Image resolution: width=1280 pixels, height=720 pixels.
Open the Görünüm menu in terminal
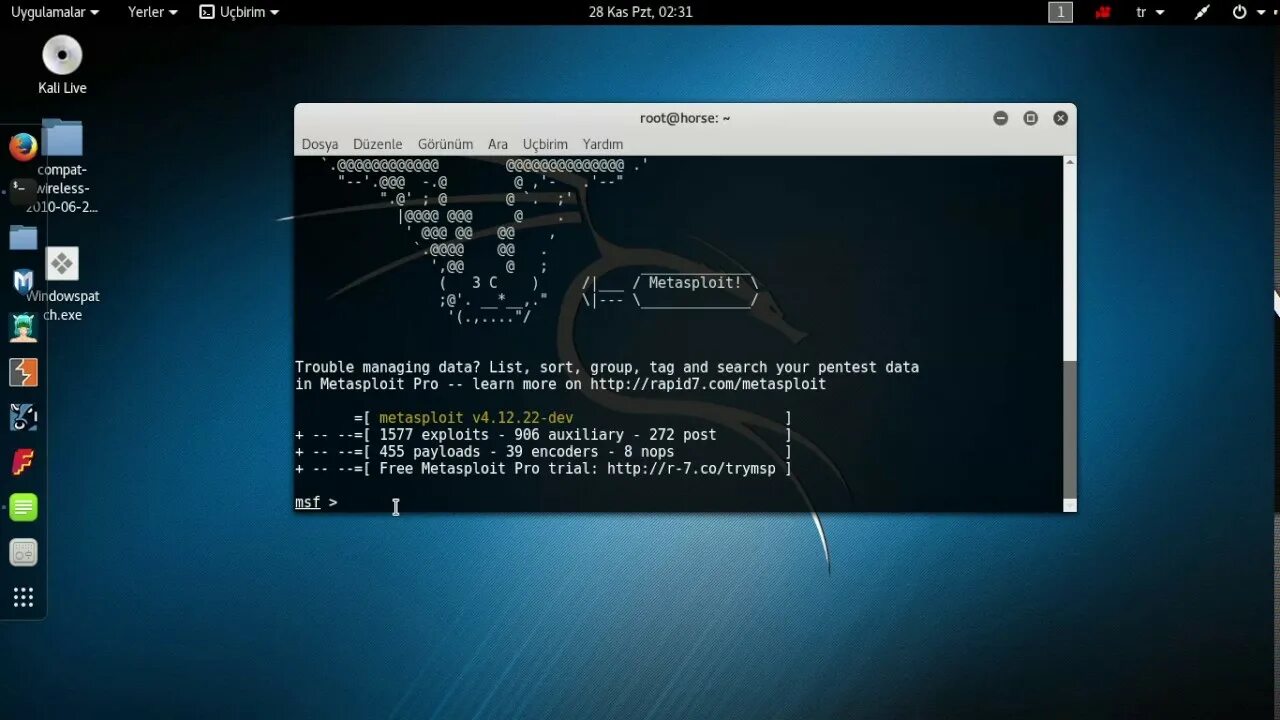tap(445, 144)
